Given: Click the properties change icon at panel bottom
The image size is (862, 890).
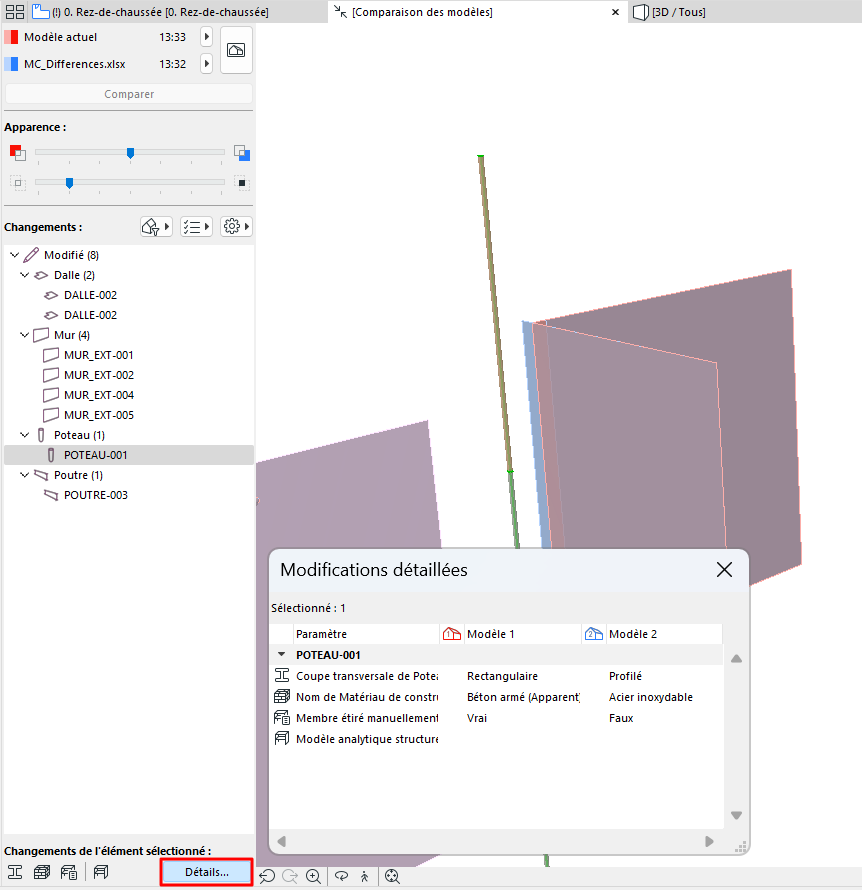Looking at the screenshot, I should 69,872.
